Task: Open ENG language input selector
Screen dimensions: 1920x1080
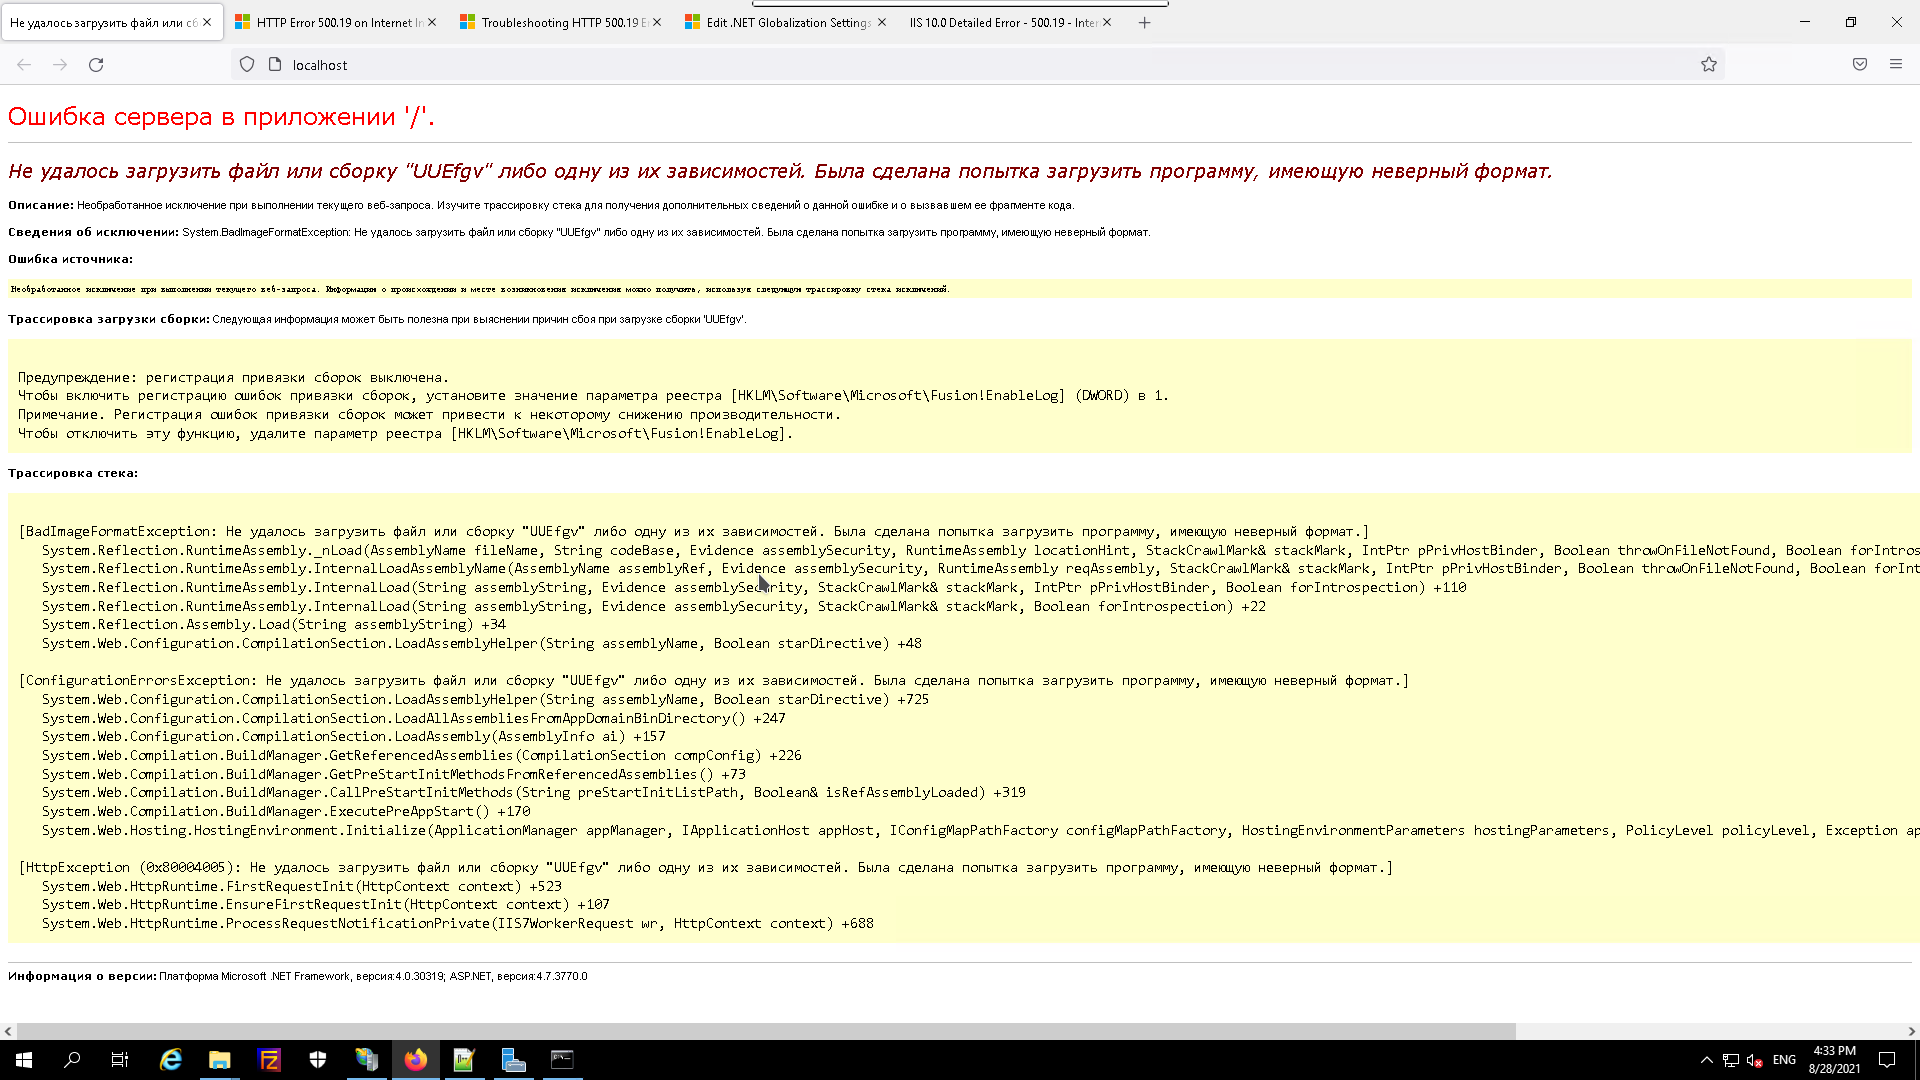Action: (1784, 1060)
